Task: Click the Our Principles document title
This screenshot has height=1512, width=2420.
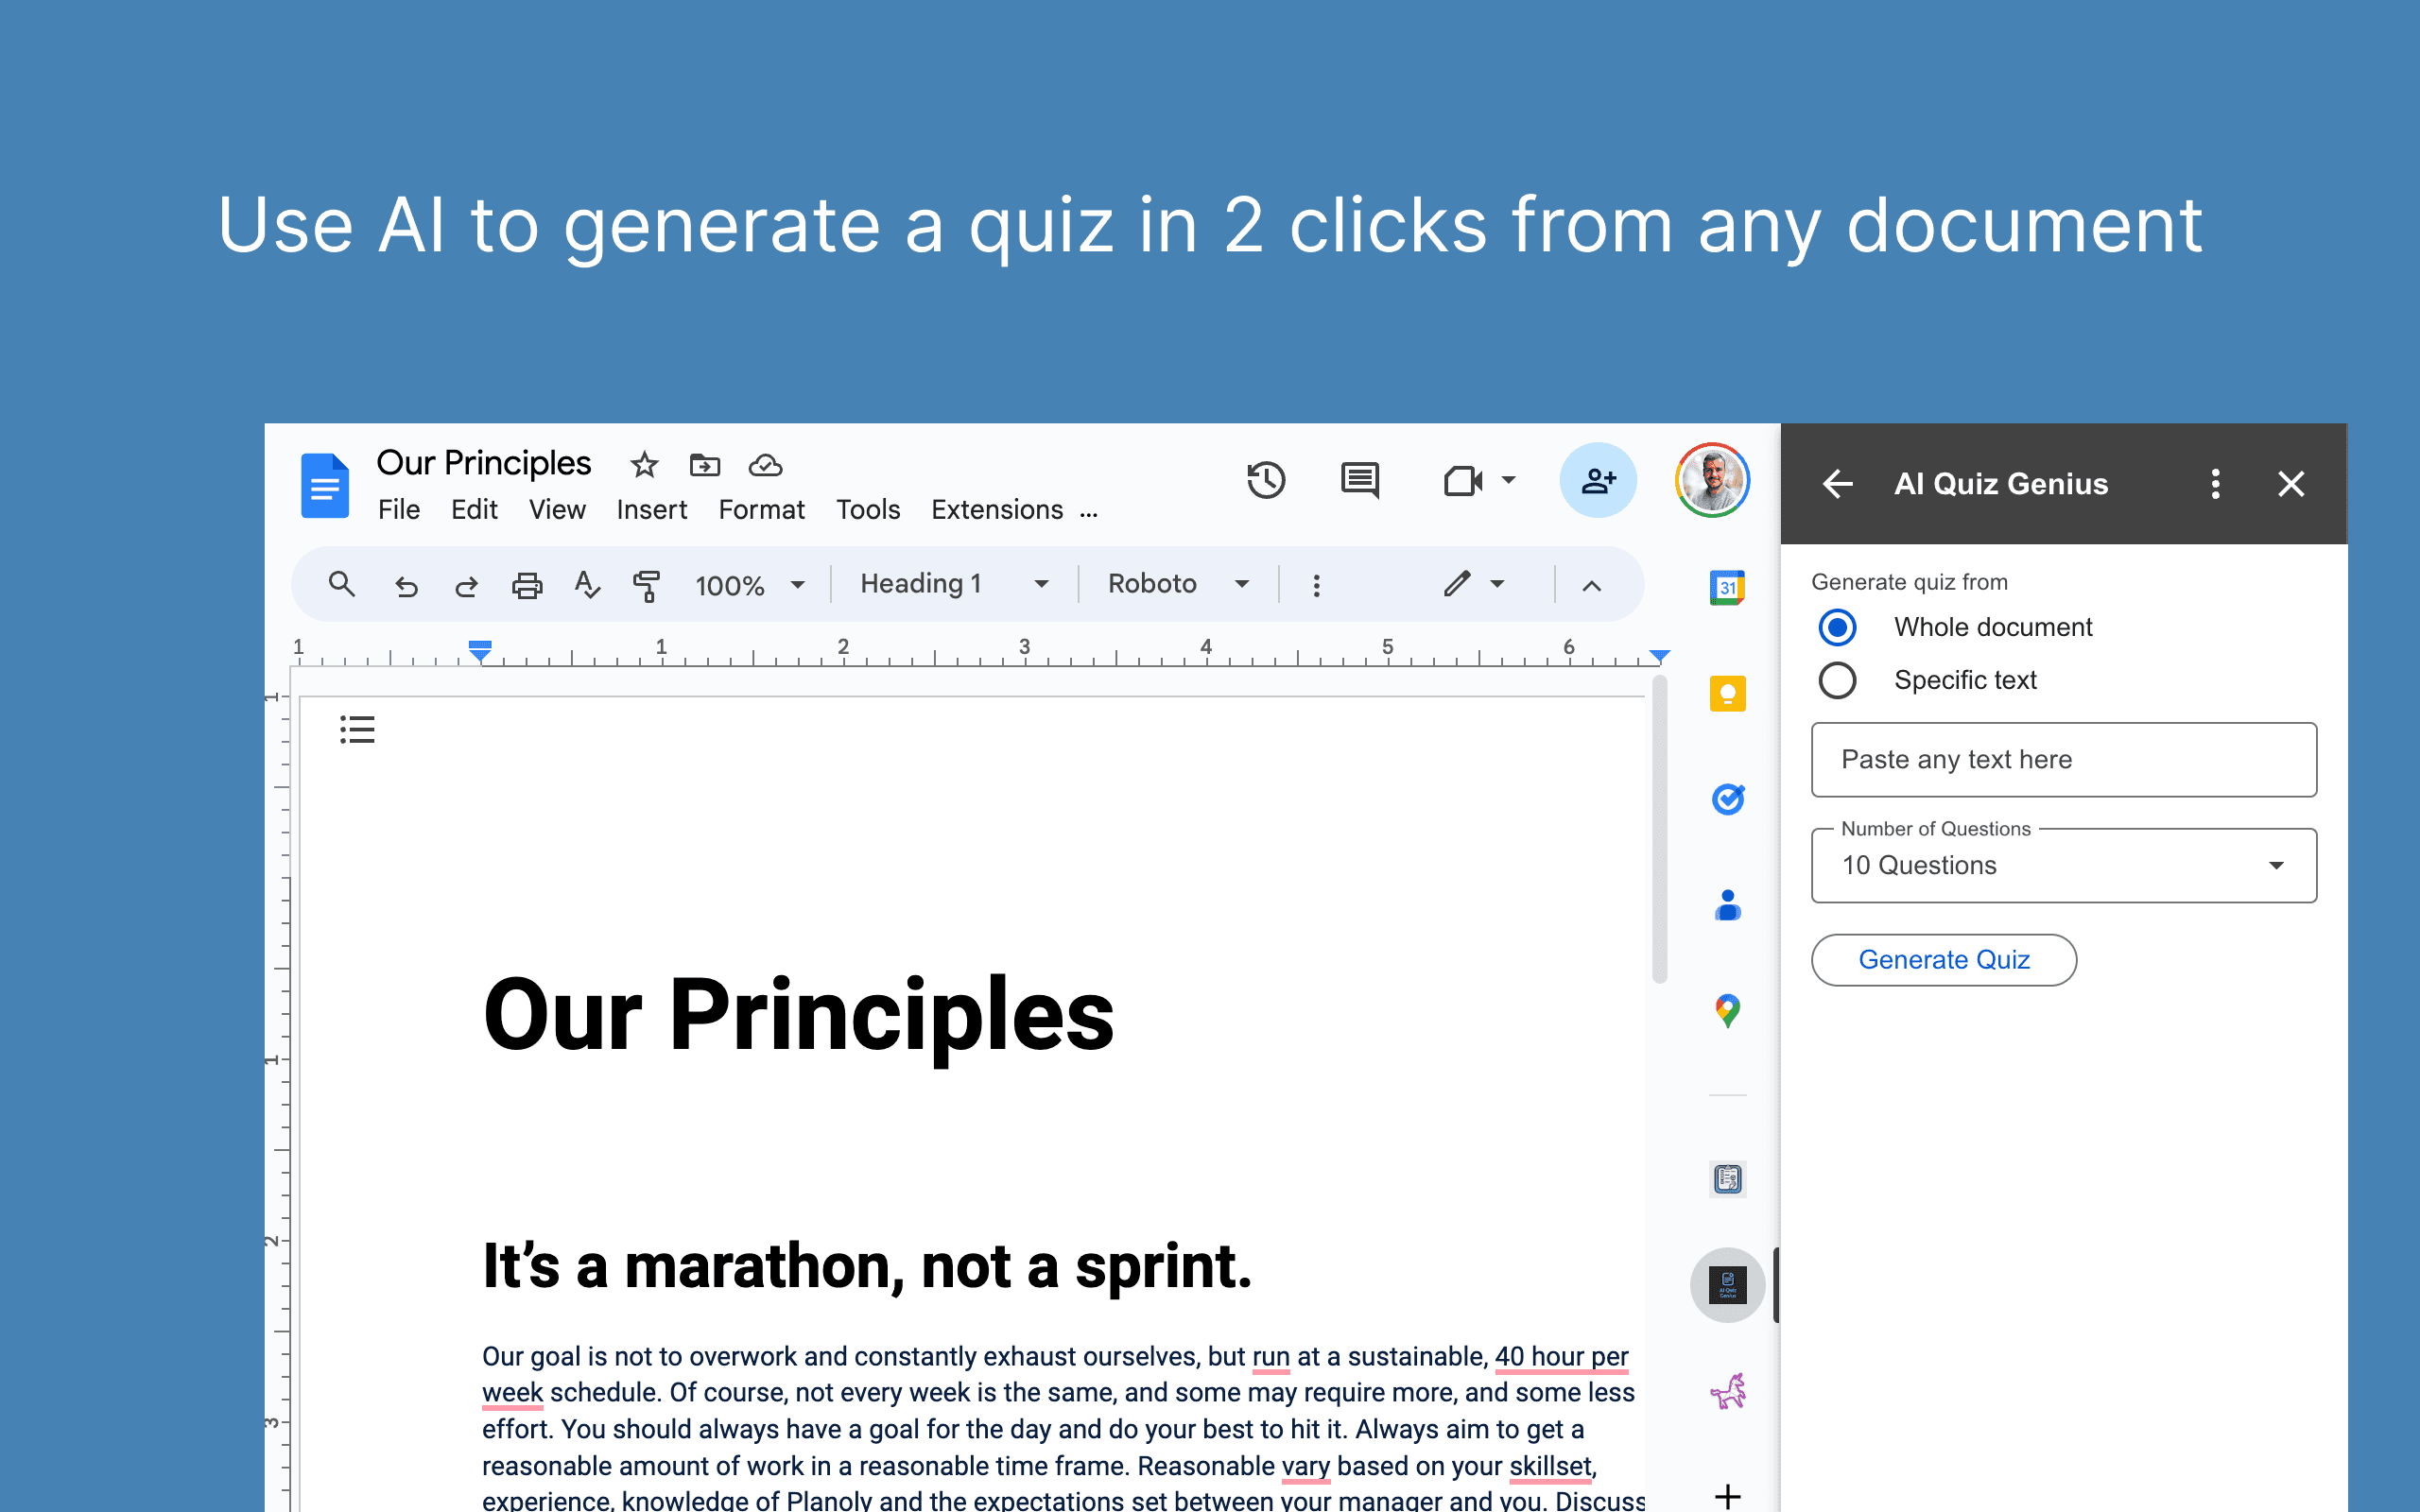Action: 484,463
